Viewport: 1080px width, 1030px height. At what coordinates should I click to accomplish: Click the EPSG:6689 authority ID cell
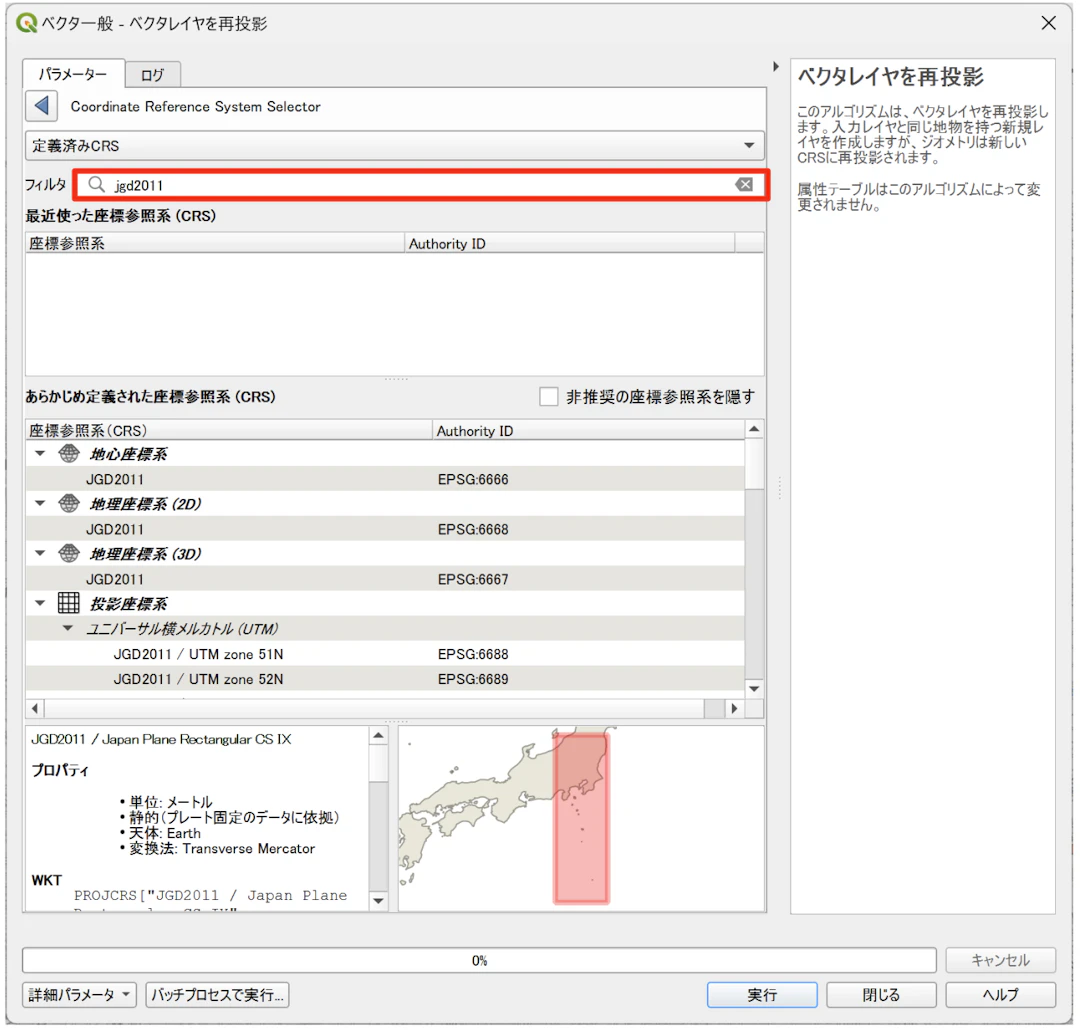tap(473, 679)
